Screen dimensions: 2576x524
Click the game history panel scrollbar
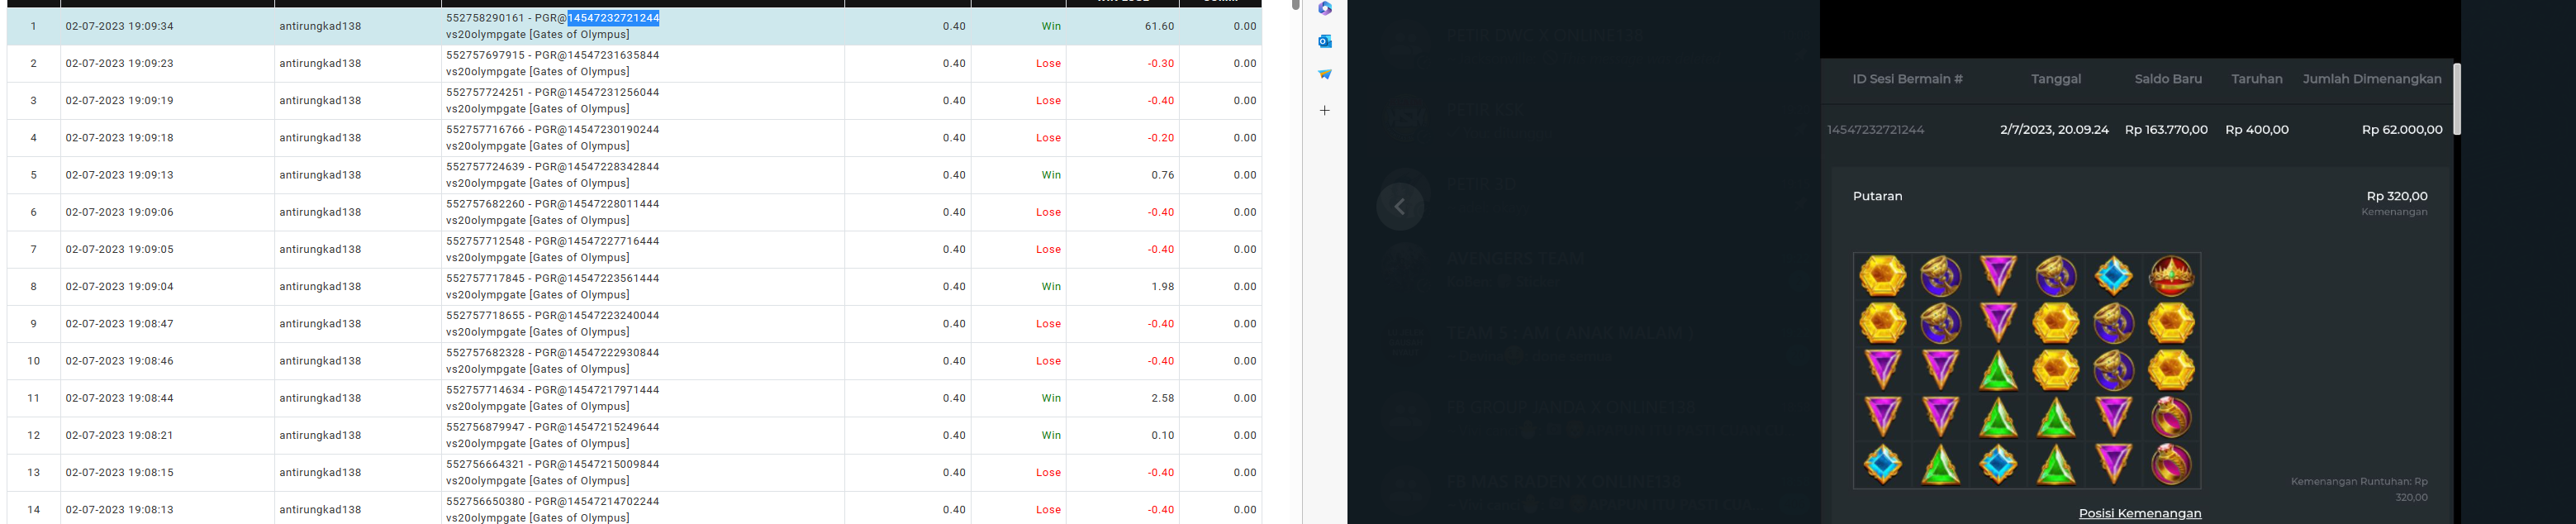pyautogui.click(x=2457, y=99)
